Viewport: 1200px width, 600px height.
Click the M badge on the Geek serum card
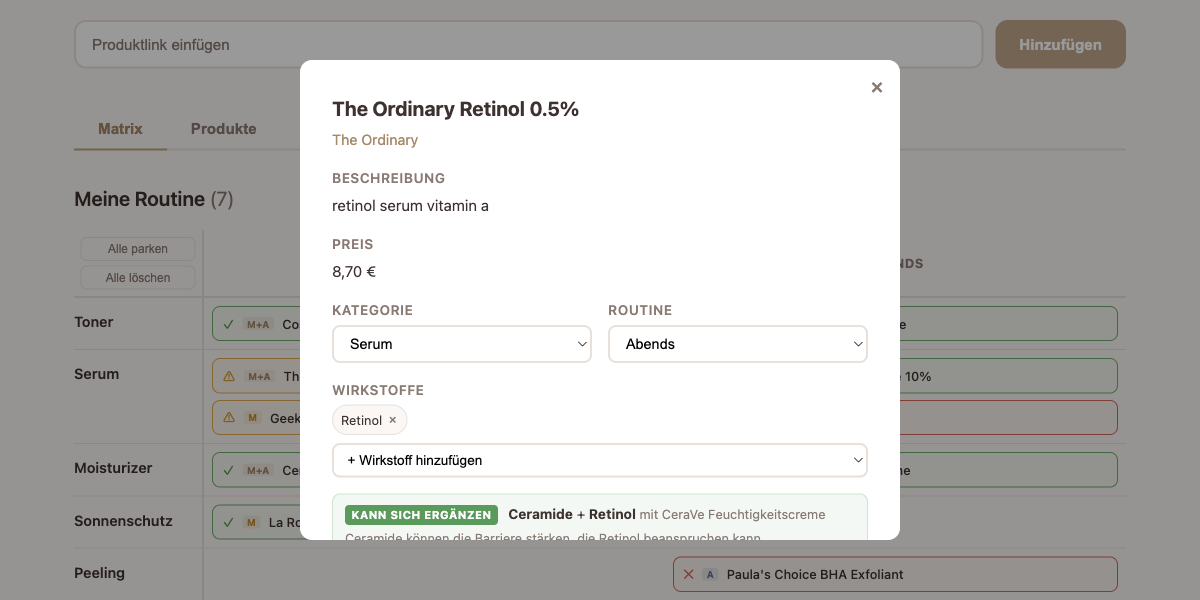point(252,418)
